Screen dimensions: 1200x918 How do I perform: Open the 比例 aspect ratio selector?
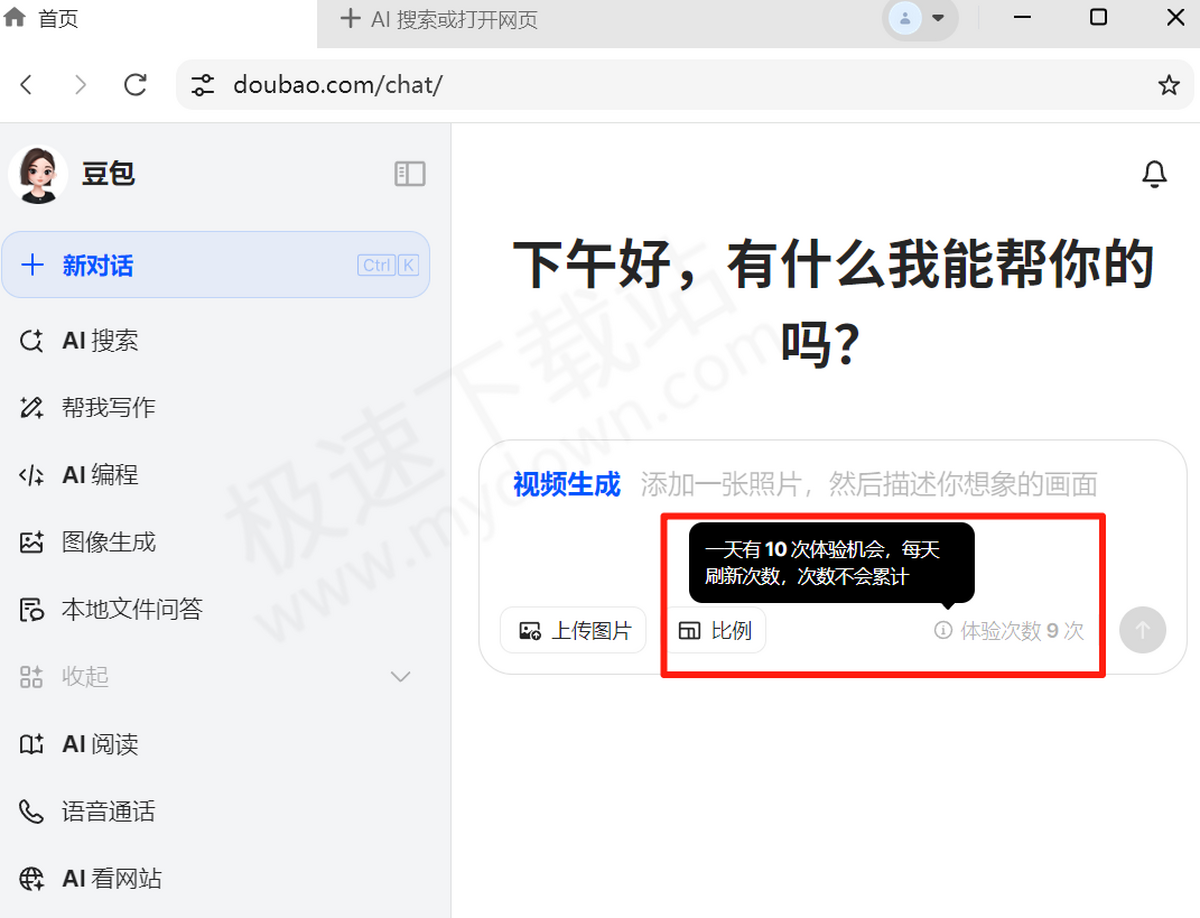pos(715,630)
